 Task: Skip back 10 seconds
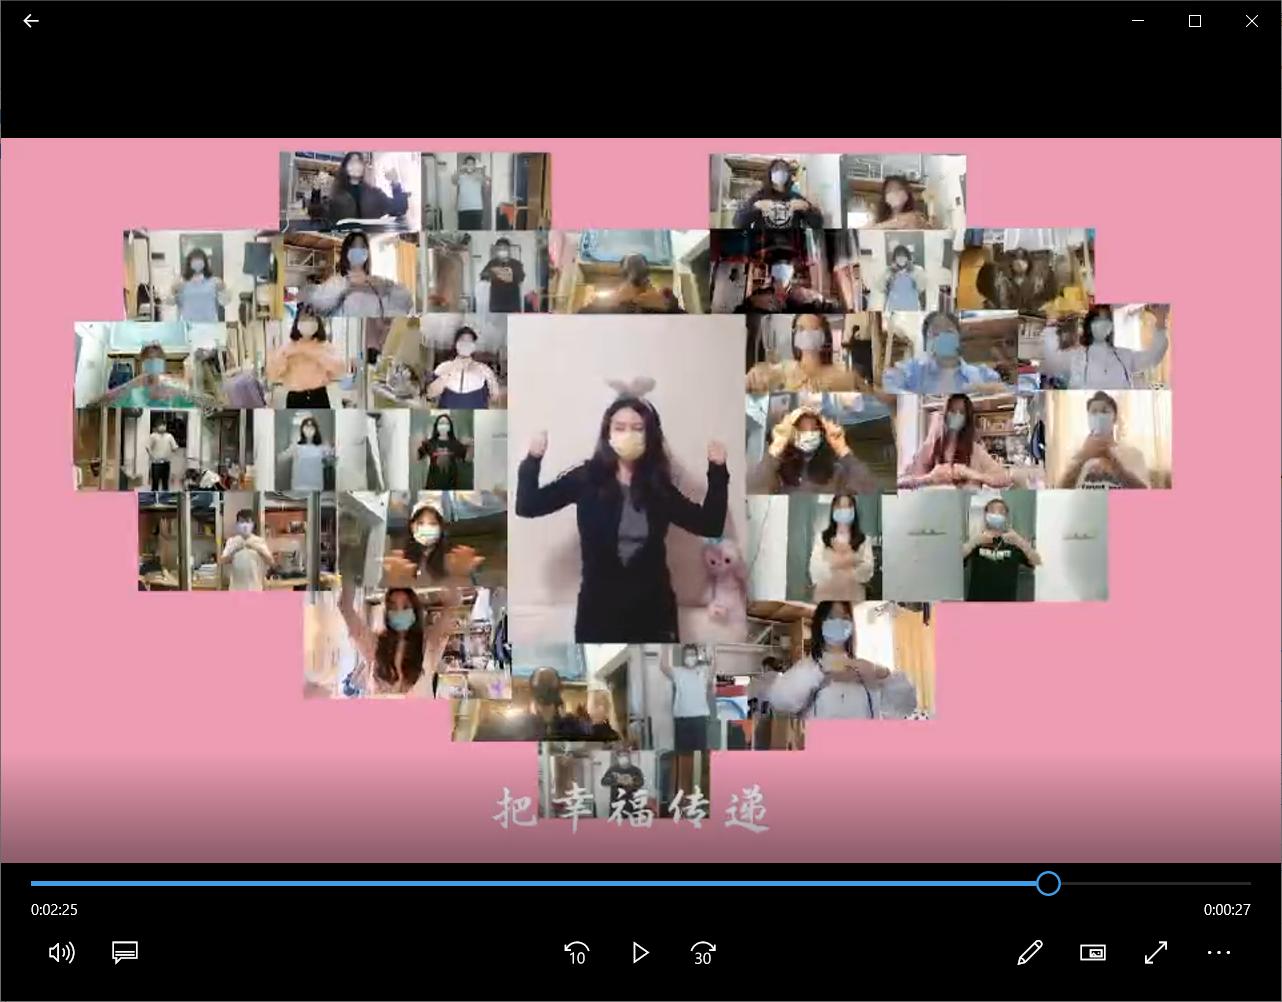point(577,952)
